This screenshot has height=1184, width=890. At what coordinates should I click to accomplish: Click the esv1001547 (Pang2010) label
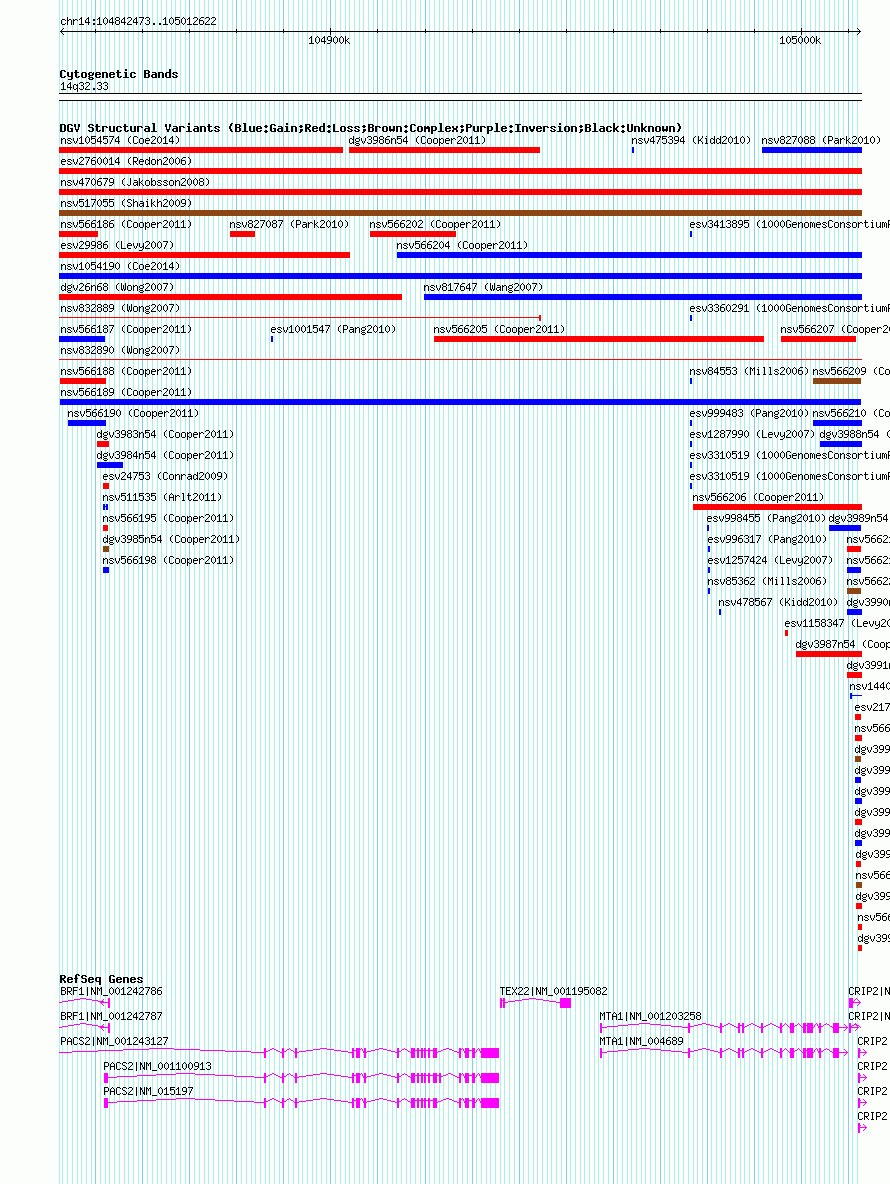click(x=333, y=330)
